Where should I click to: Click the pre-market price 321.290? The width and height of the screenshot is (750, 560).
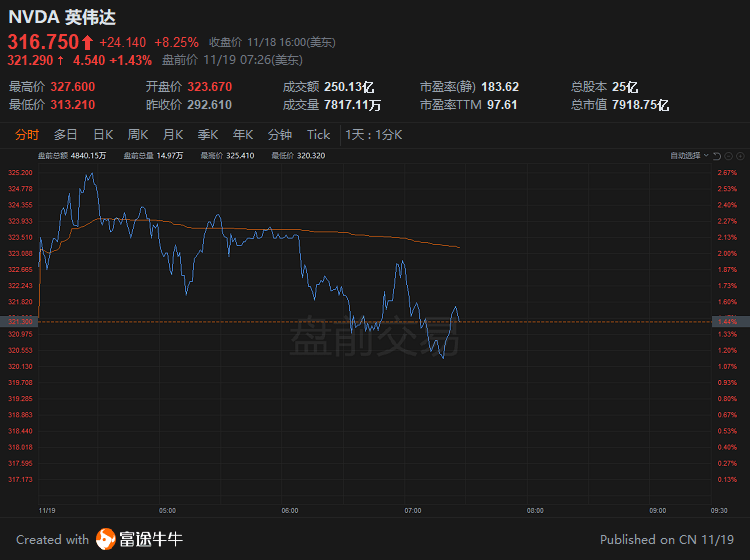point(30,60)
